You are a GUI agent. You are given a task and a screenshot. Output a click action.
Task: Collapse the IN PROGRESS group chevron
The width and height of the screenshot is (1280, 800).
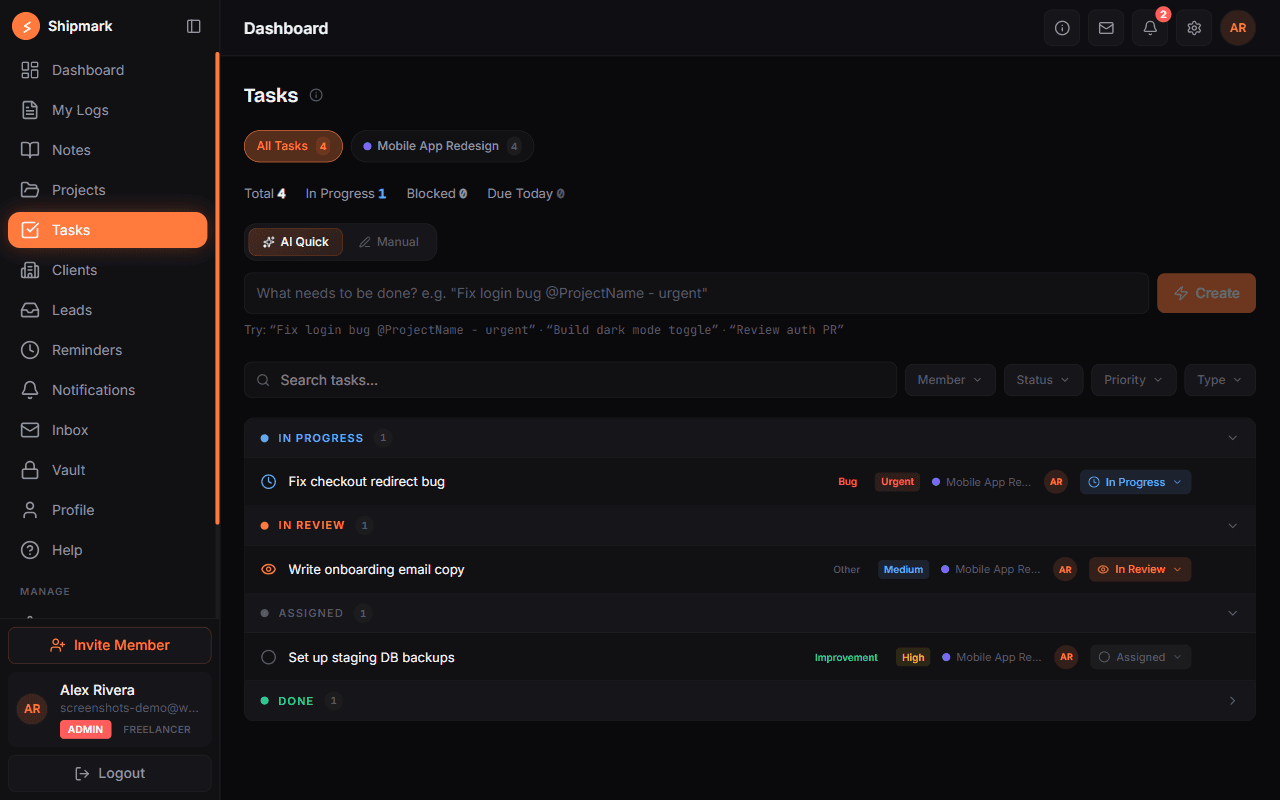pos(1232,438)
